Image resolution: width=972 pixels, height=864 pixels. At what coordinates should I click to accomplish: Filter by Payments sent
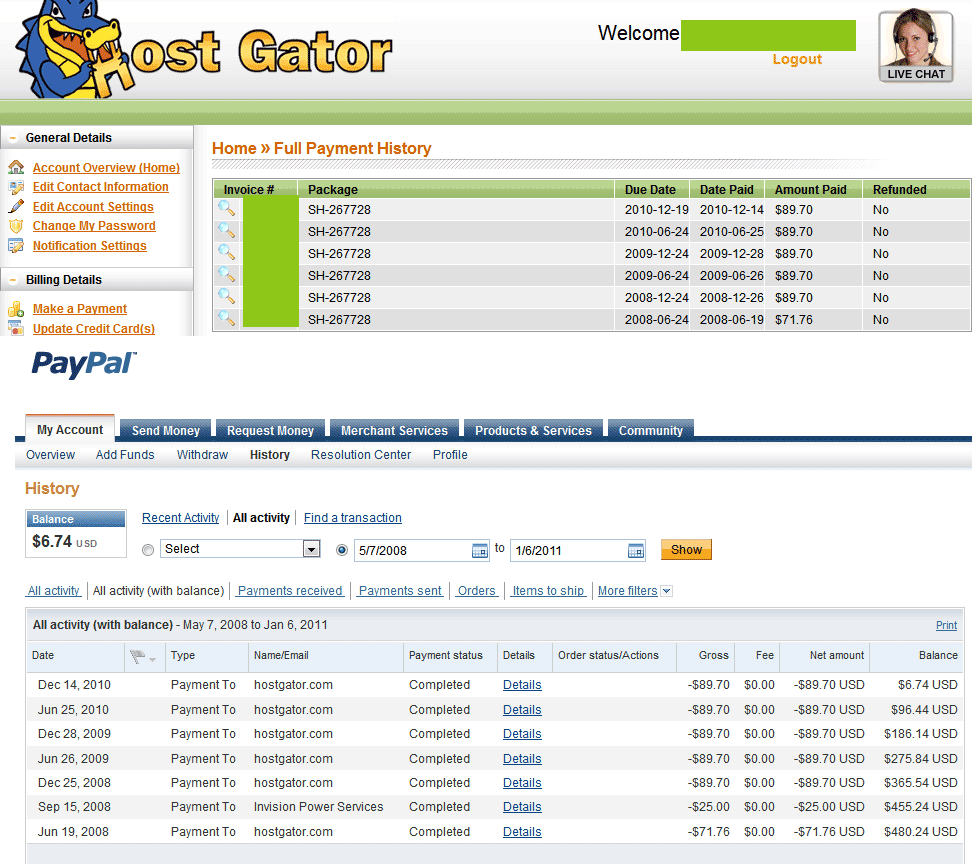click(x=400, y=591)
